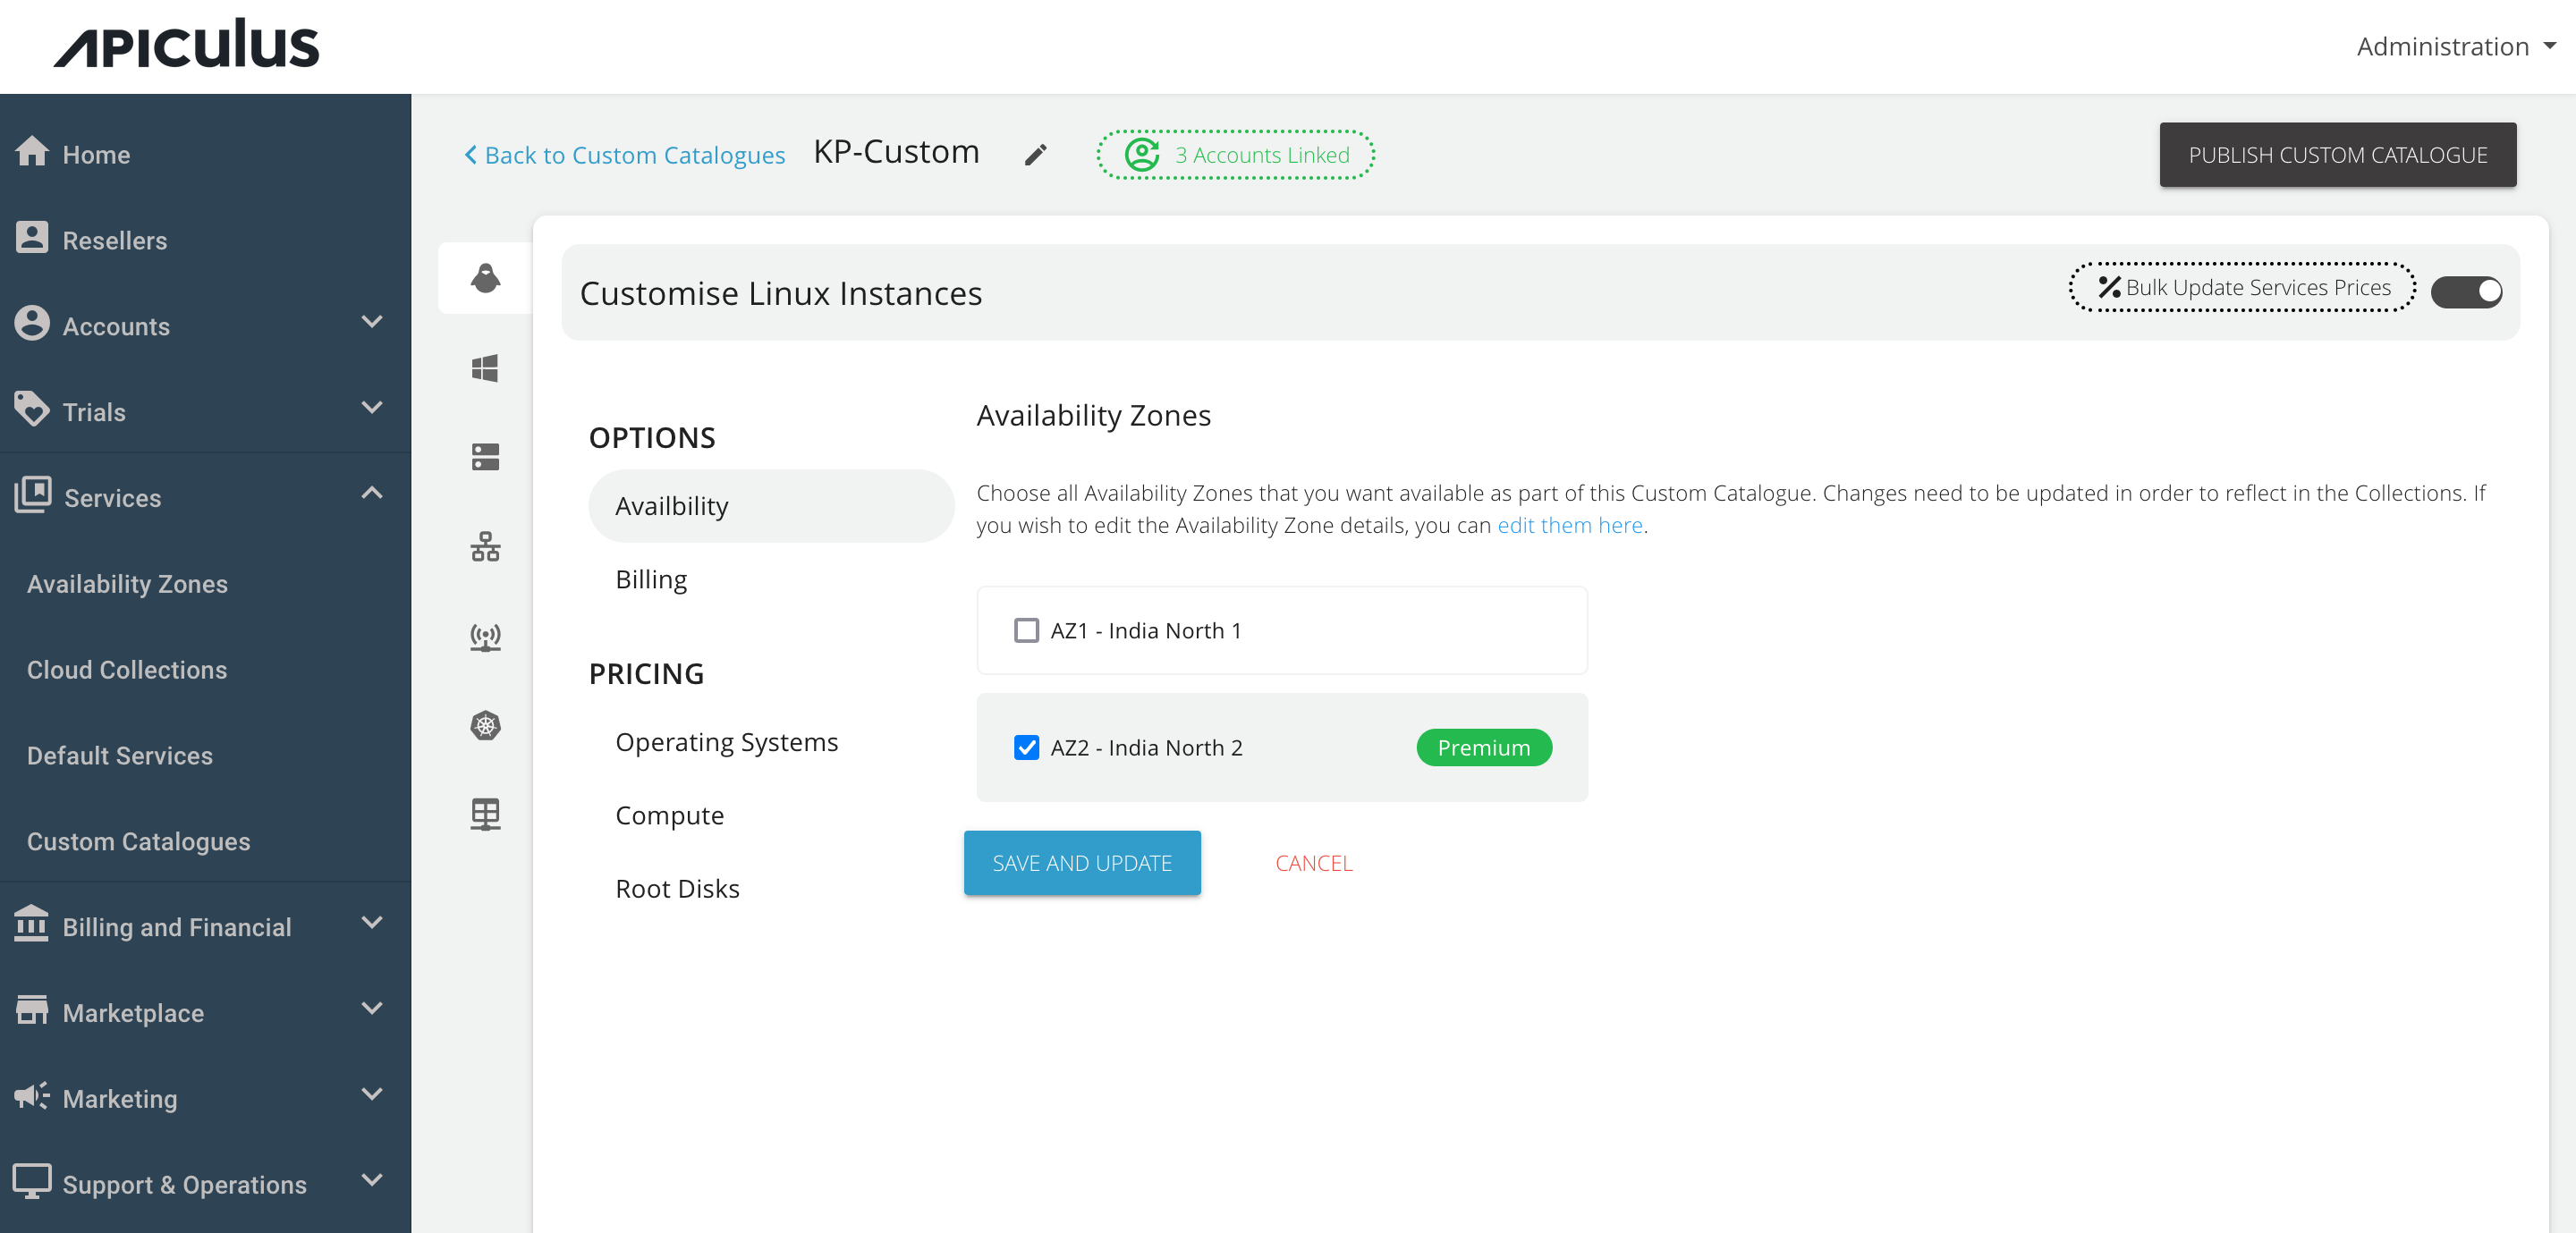Open Custom Catalogues from the sidebar
This screenshot has width=2576, height=1233.
(138, 841)
